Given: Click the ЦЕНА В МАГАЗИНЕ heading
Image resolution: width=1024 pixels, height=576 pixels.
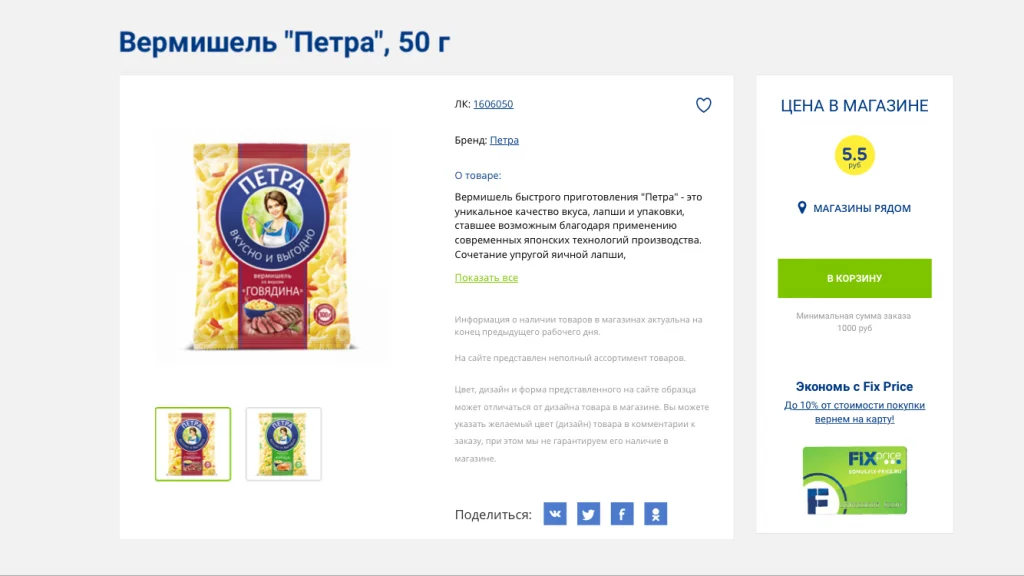Looking at the screenshot, I should click(x=854, y=106).
